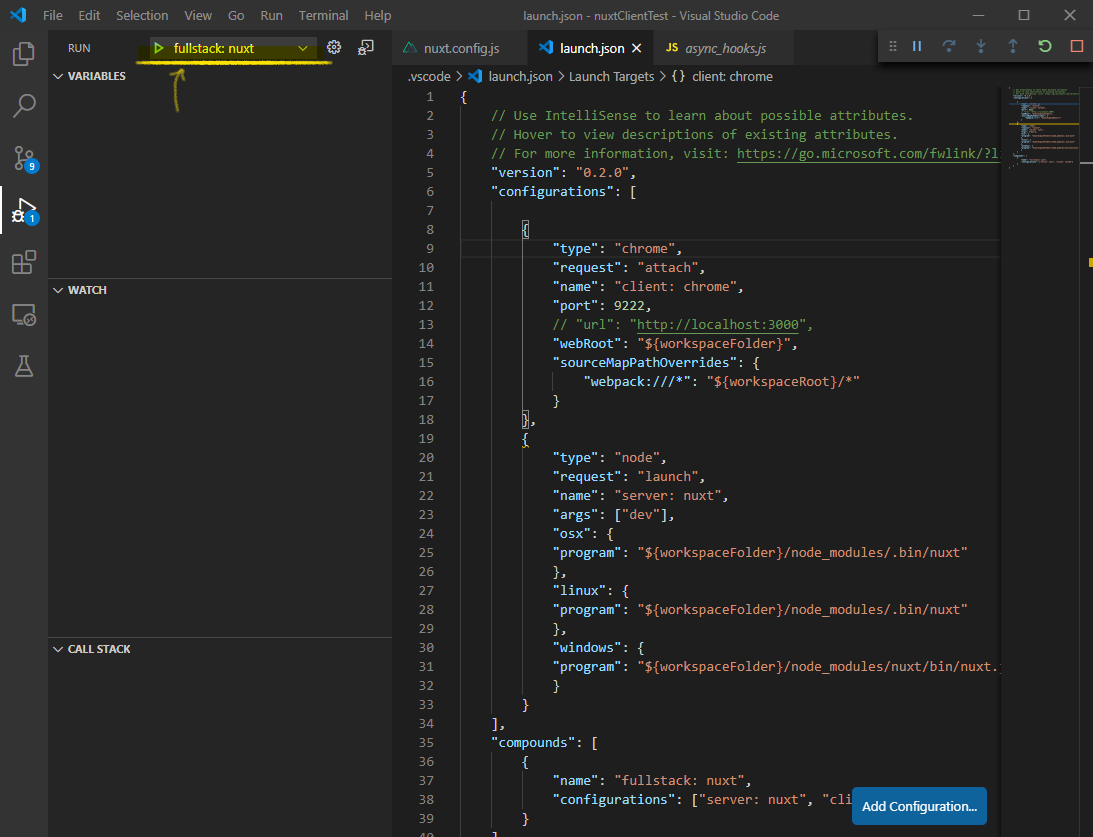
Task: Open the Explorer sidebar view
Action: 22,54
